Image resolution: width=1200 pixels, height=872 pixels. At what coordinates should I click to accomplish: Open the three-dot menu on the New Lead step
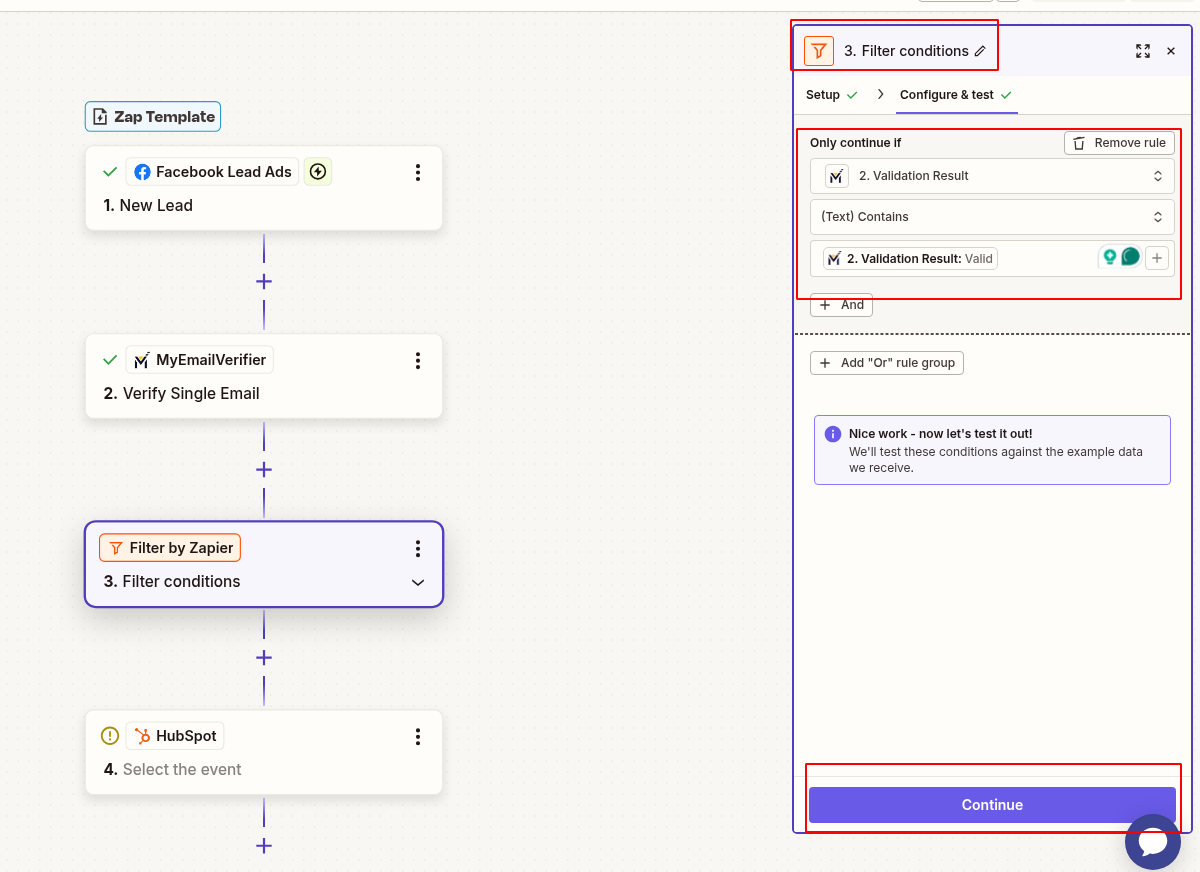point(418,171)
